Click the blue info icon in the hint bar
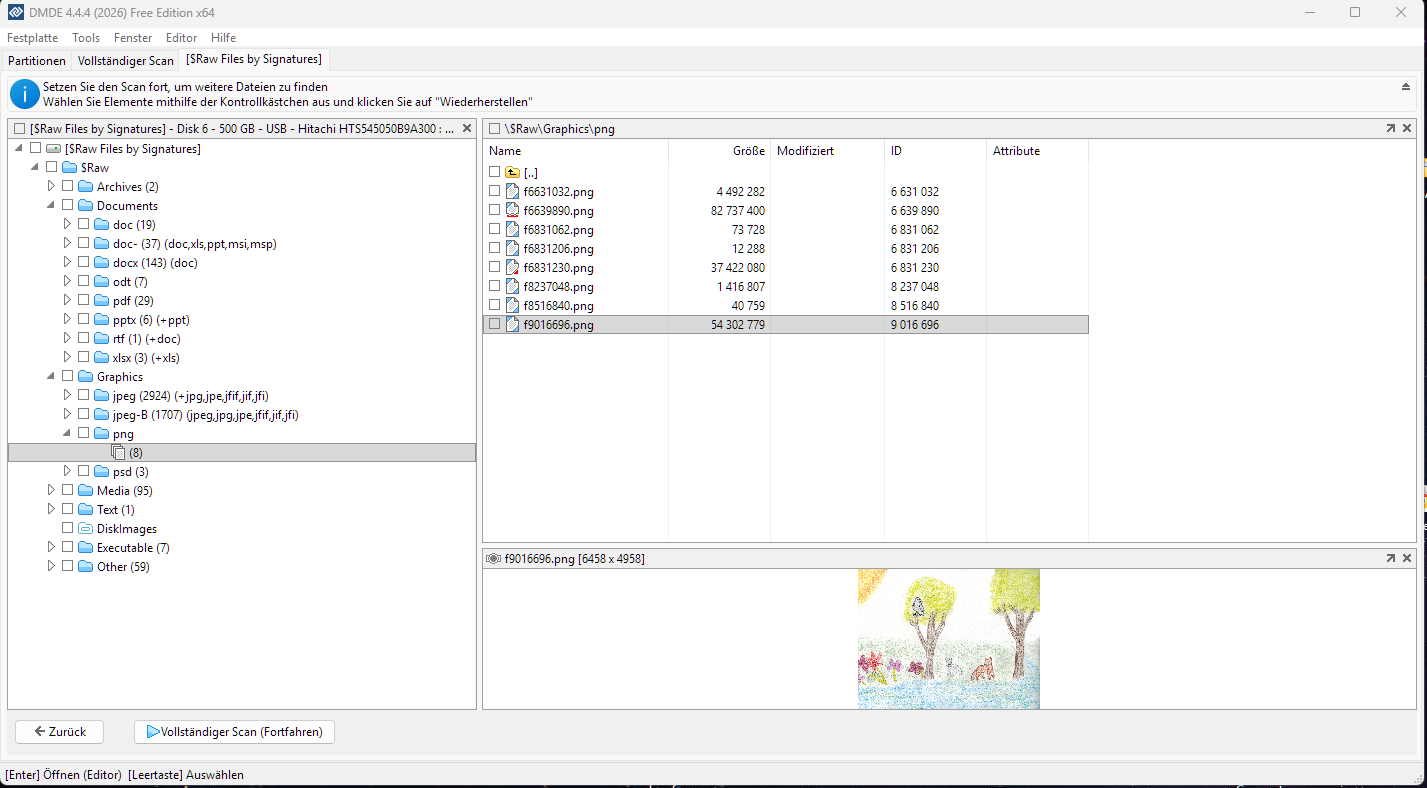This screenshot has height=788, width=1427. click(x=25, y=94)
